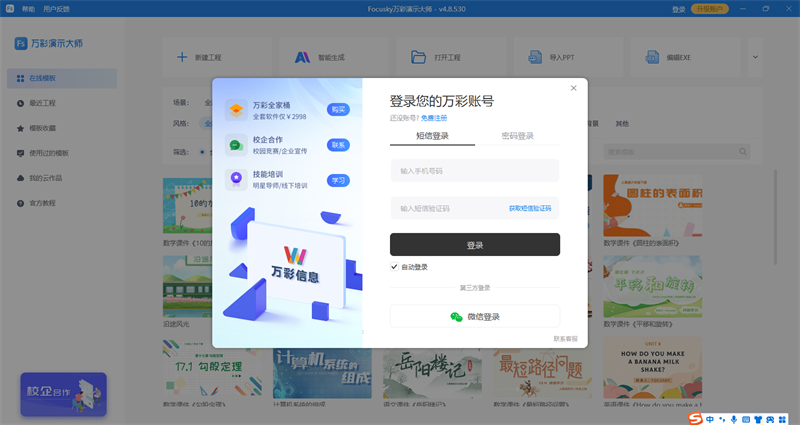Select 在线模板 in the sidebar
The width and height of the screenshot is (800, 425).
pos(62,79)
